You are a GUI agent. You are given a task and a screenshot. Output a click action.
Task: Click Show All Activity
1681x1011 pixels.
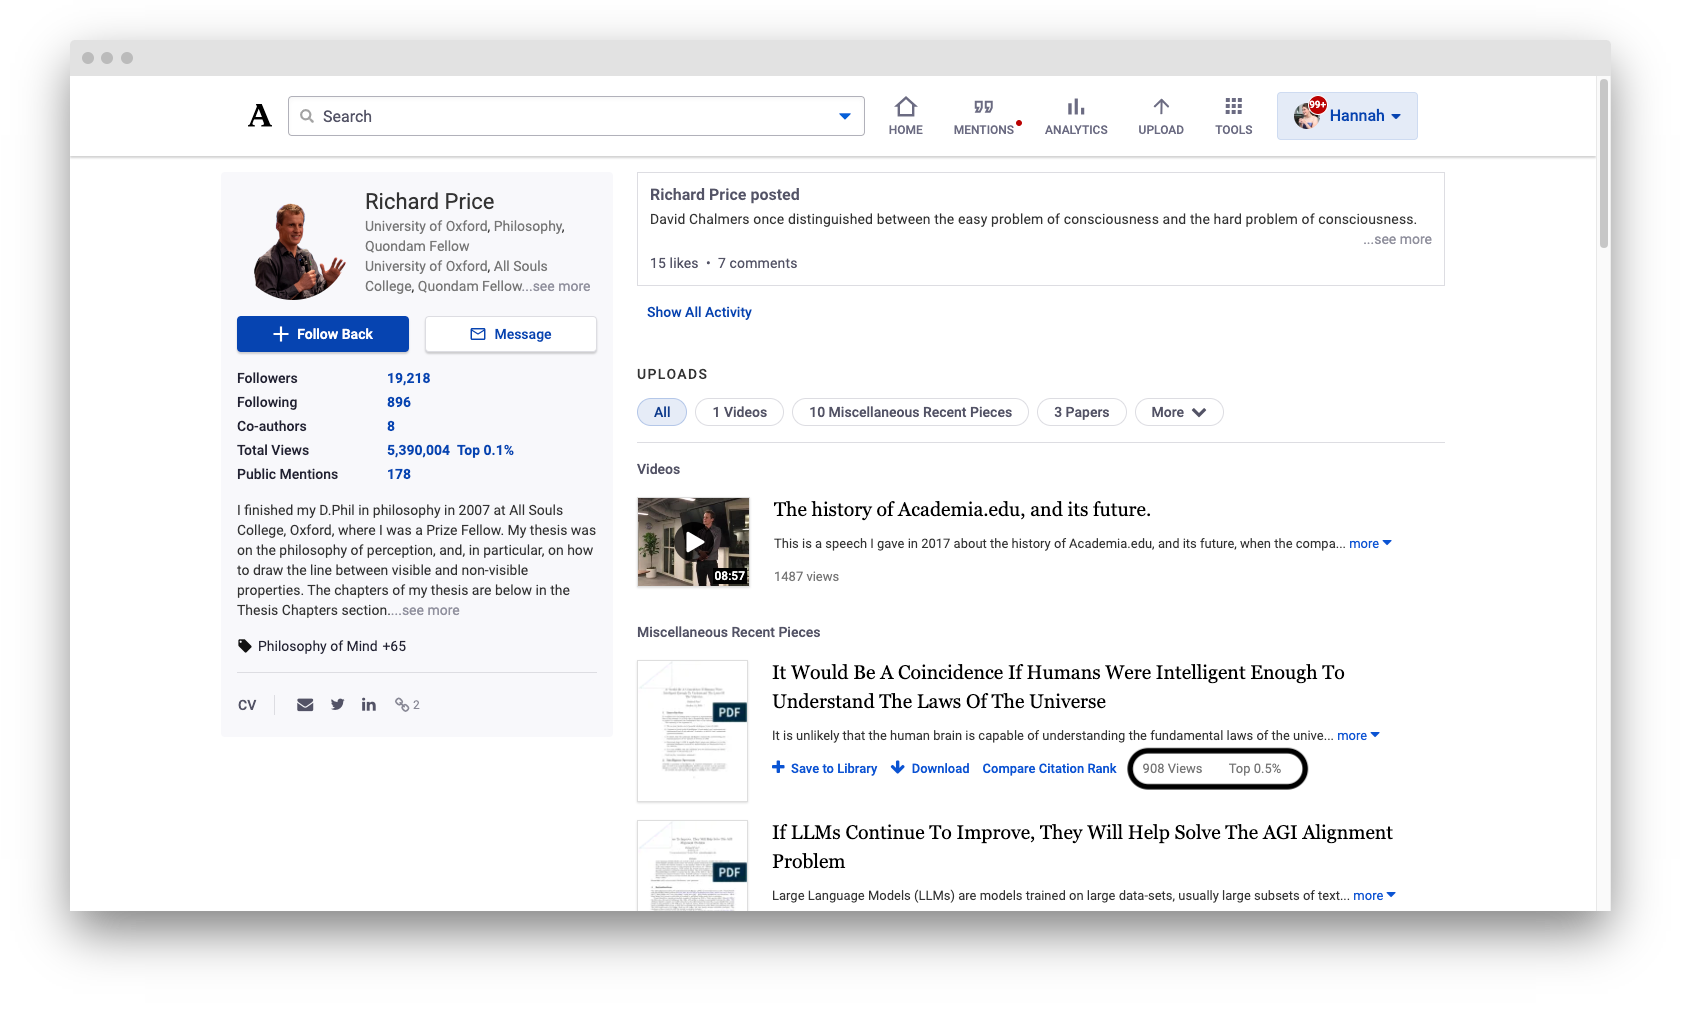(699, 312)
